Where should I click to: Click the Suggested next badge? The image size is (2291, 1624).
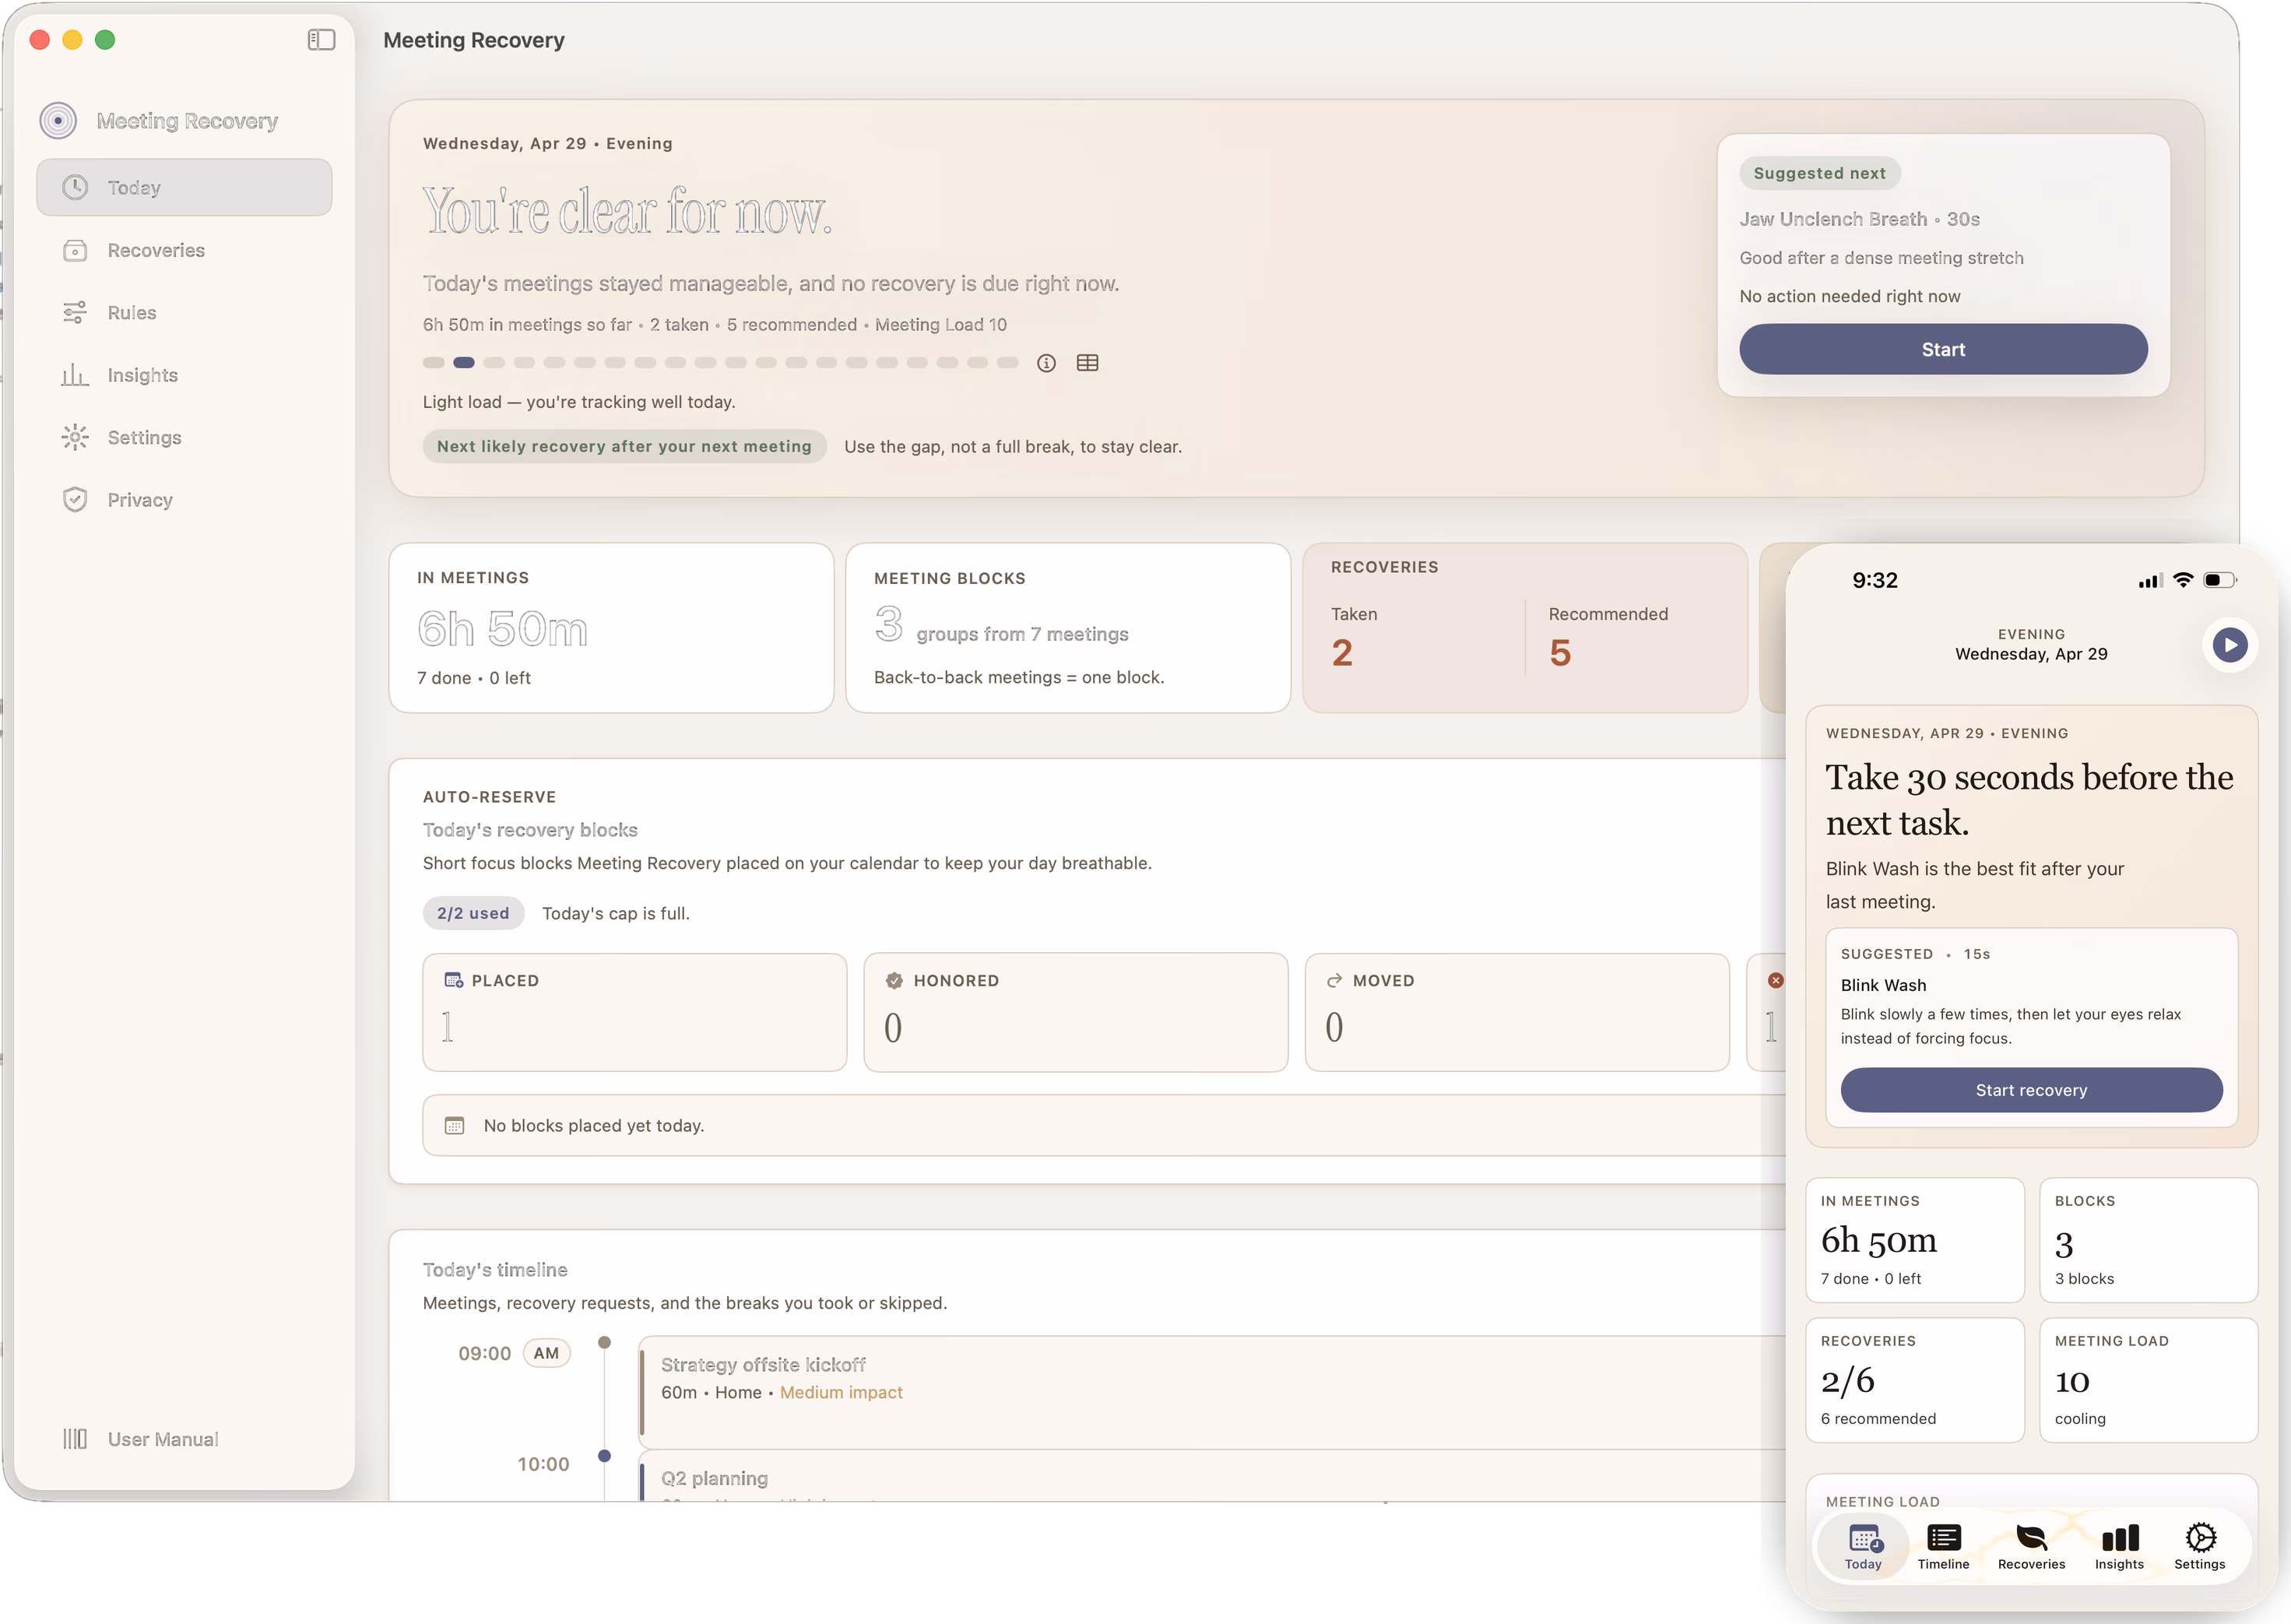tap(1819, 173)
